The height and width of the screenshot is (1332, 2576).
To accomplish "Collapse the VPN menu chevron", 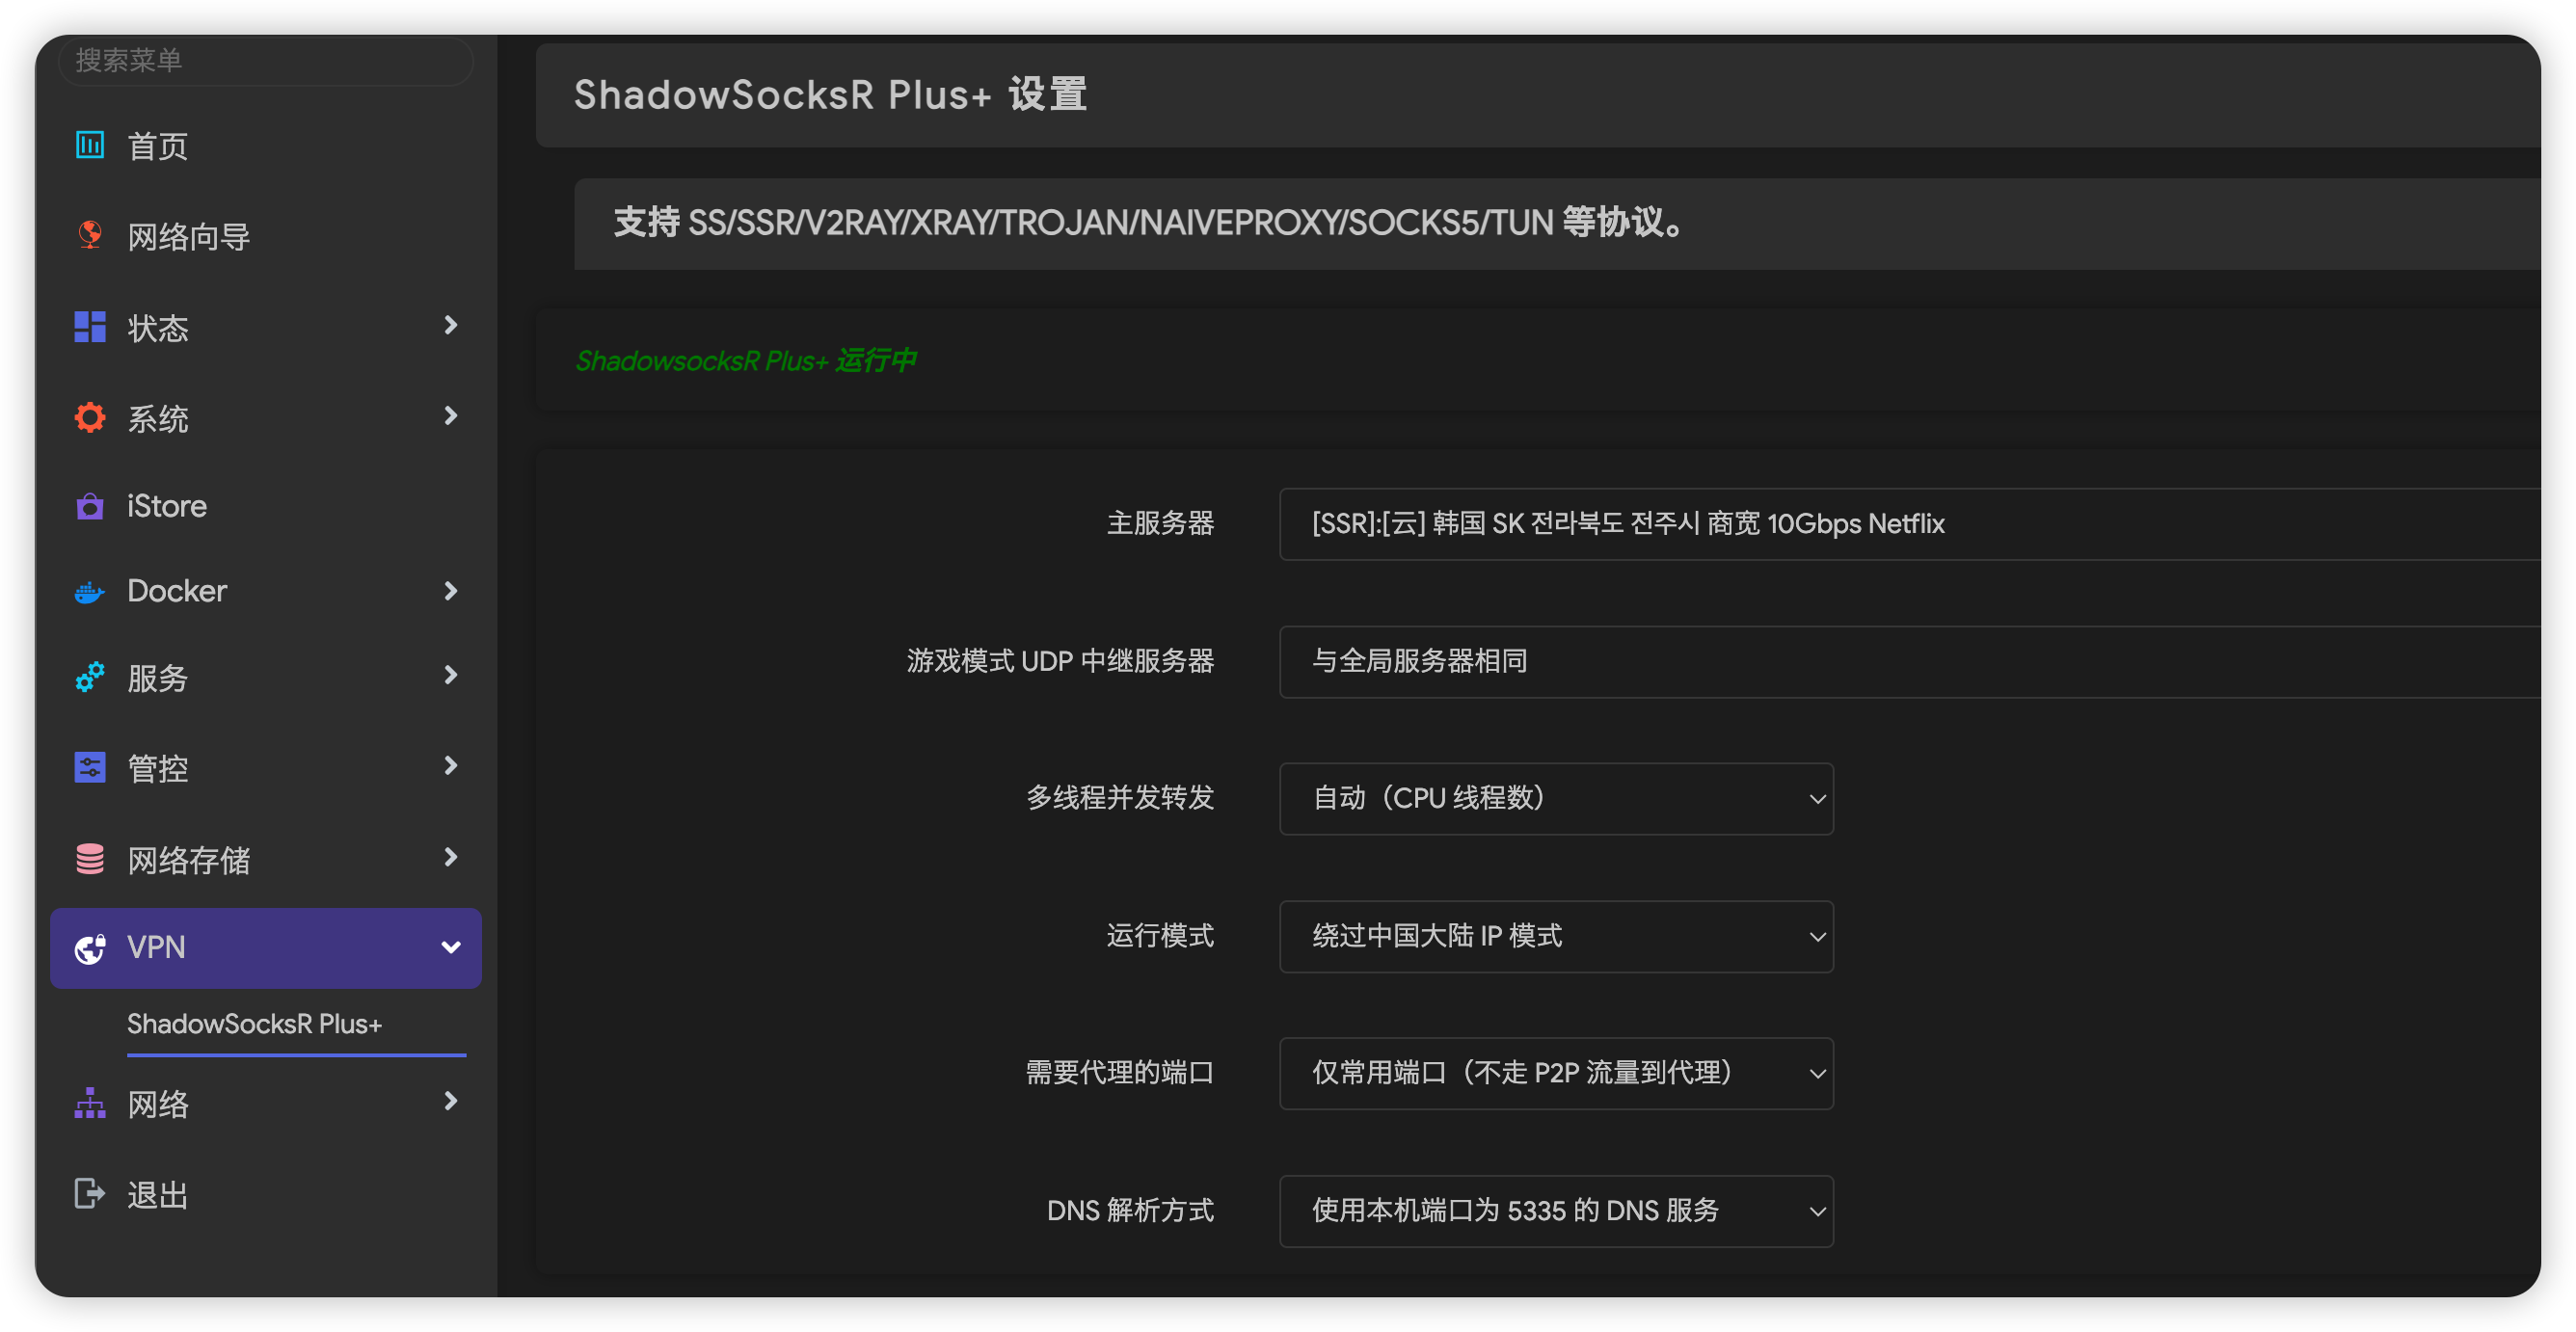I will click(450, 947).
